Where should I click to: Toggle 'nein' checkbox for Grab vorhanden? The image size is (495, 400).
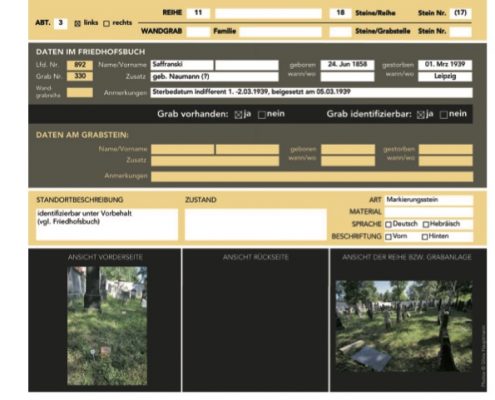262,115
